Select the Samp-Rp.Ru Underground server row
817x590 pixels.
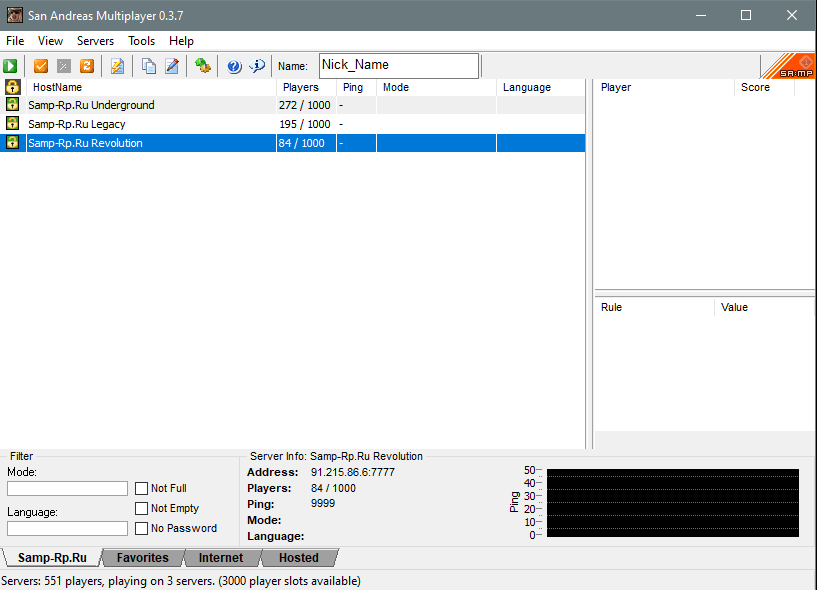point(292,105)
